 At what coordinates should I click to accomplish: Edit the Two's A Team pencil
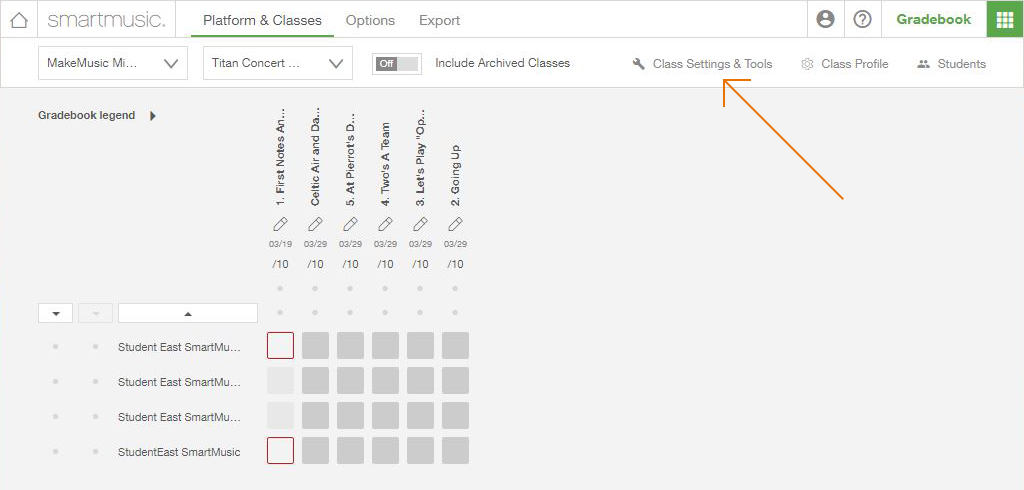385,224
